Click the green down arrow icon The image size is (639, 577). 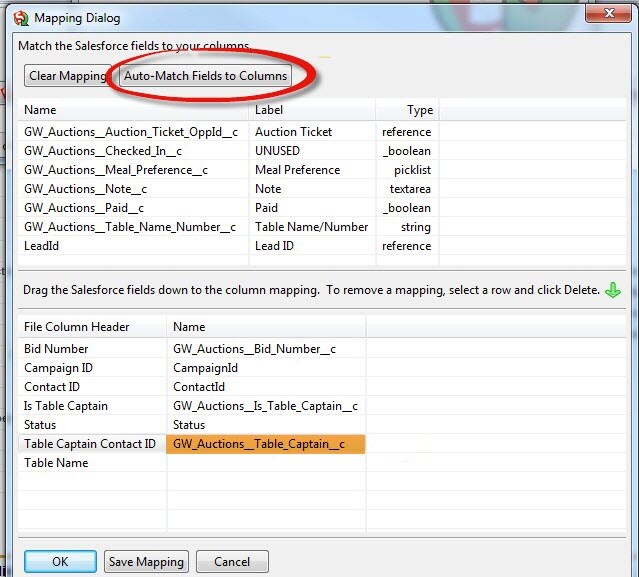613,290
